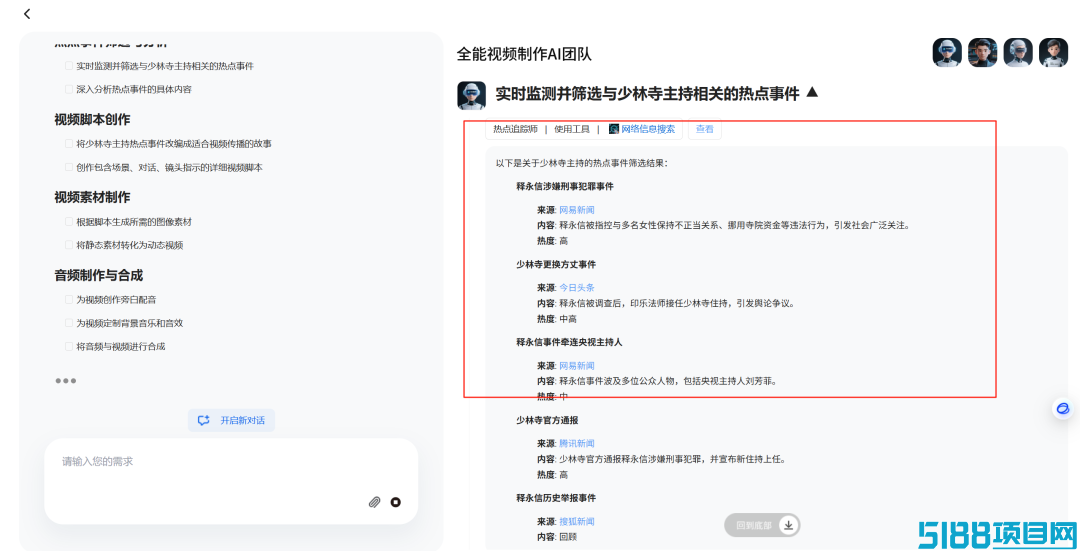Click the 查看 button

point(705,129)
